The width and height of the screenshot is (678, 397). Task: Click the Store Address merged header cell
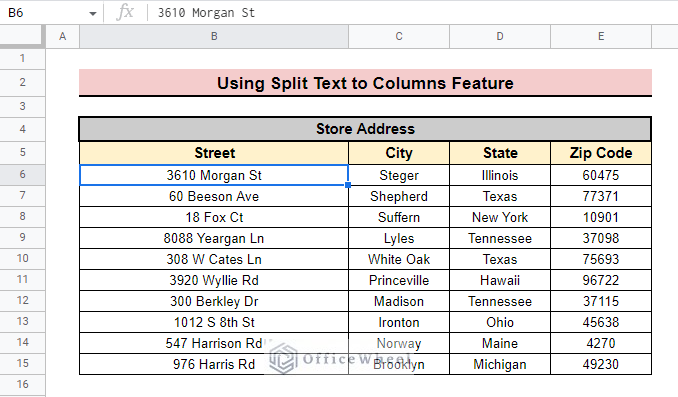[x=365, y=129]
